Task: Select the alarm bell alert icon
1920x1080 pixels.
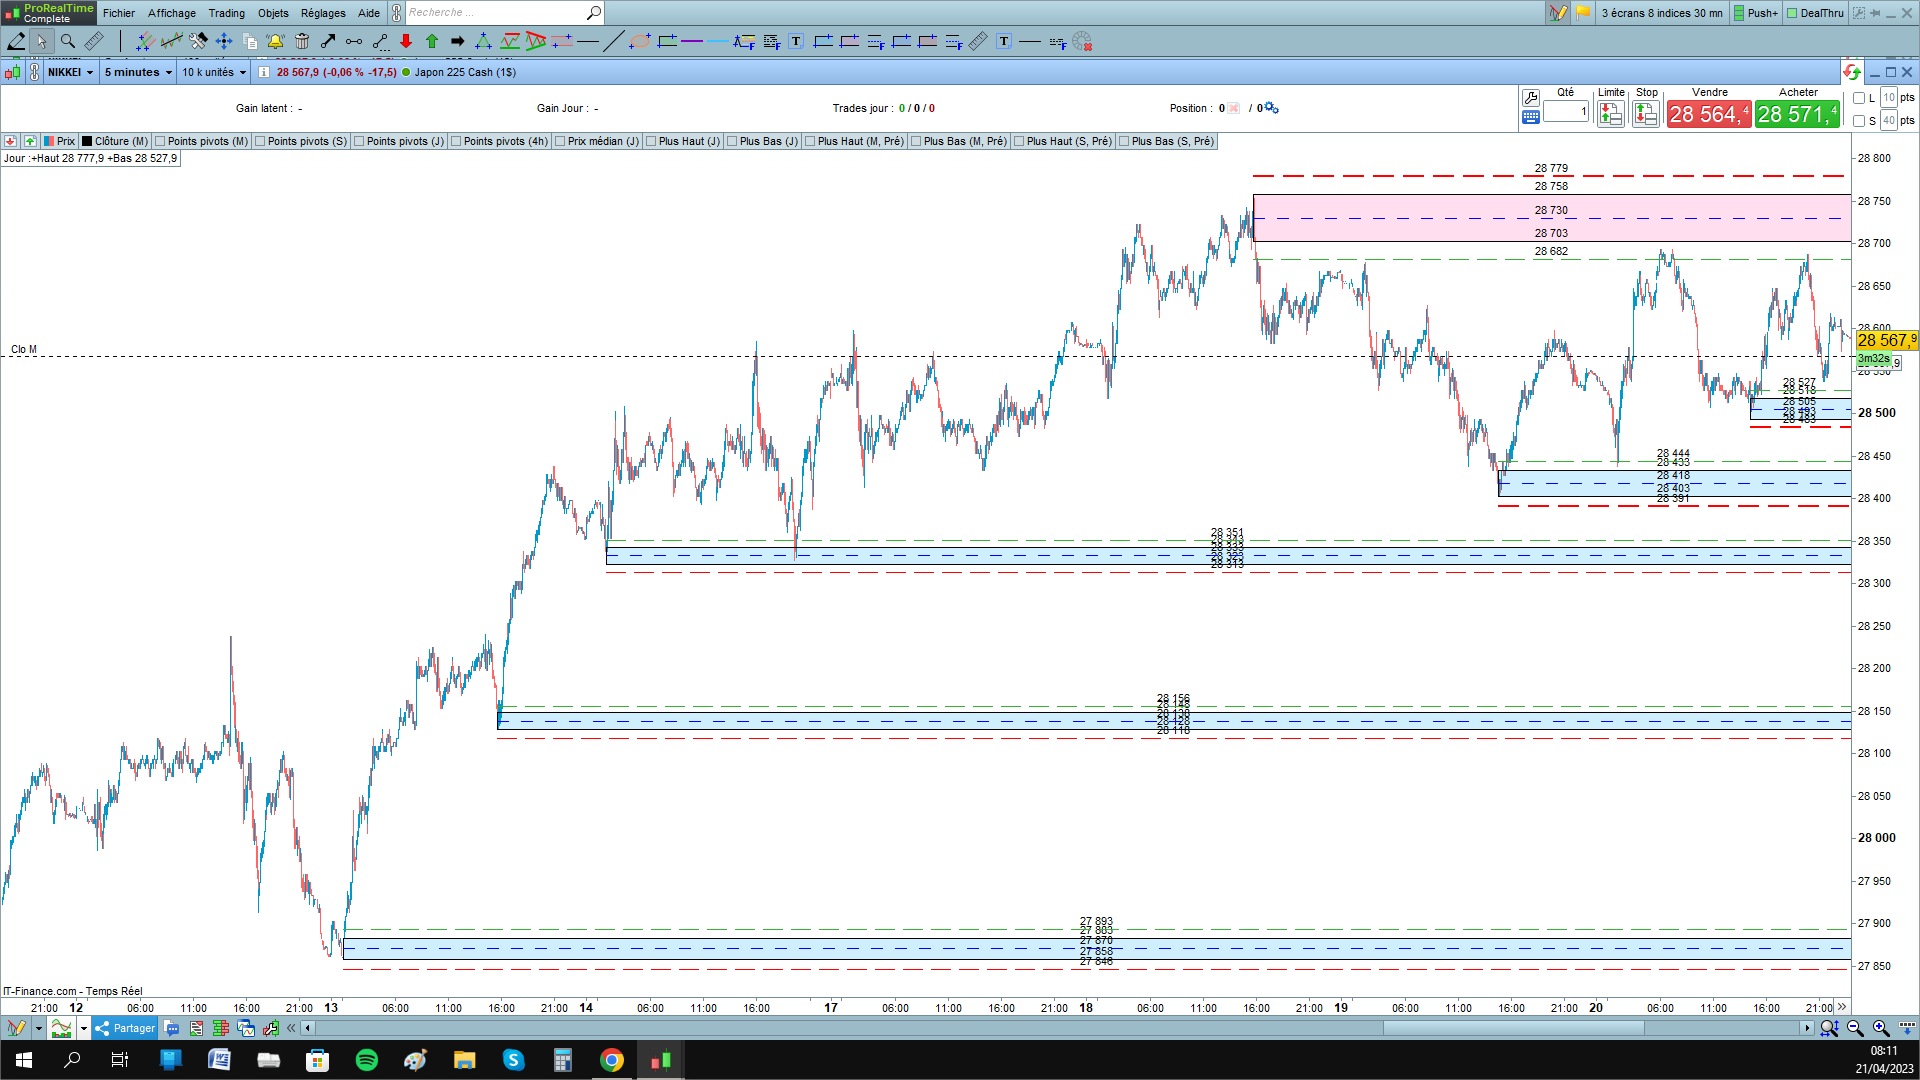Action: click(275, 41)
